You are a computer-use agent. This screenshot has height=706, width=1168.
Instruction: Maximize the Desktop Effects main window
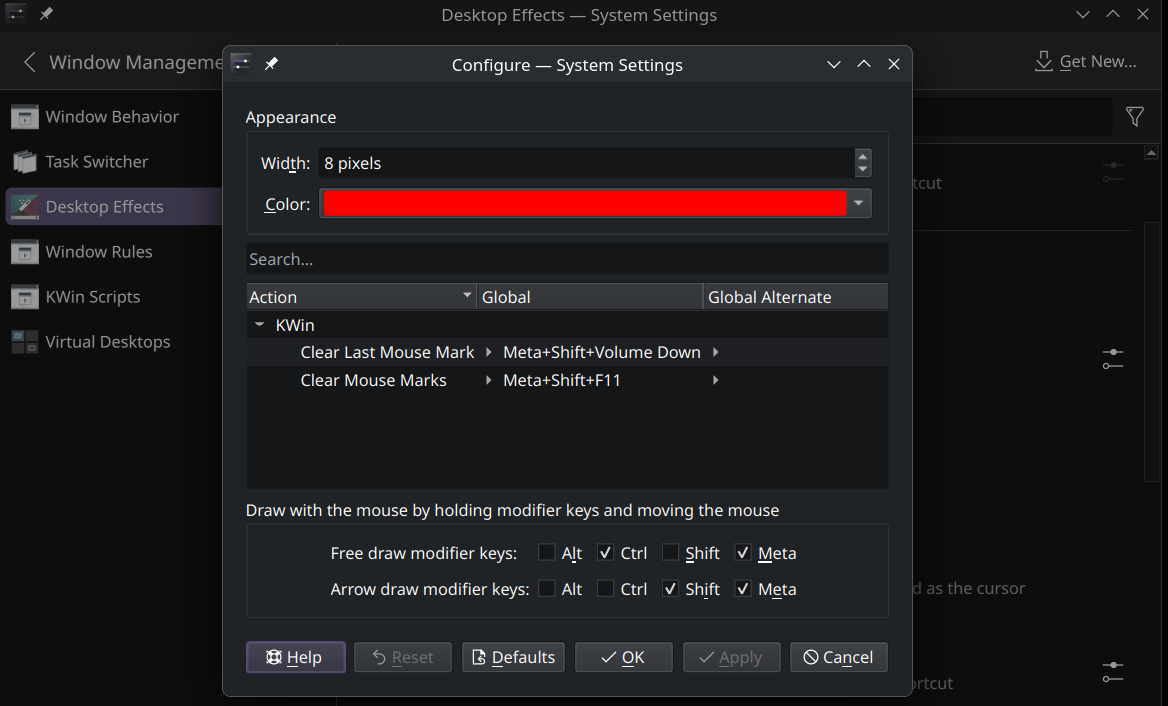click(1113, 14)
